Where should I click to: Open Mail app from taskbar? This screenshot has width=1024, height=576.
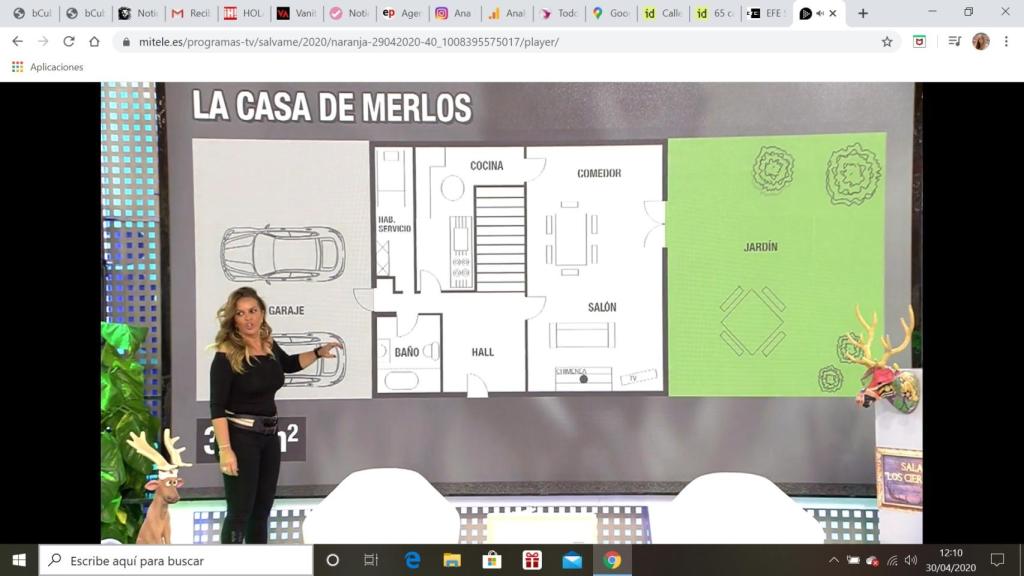[572, 560]
